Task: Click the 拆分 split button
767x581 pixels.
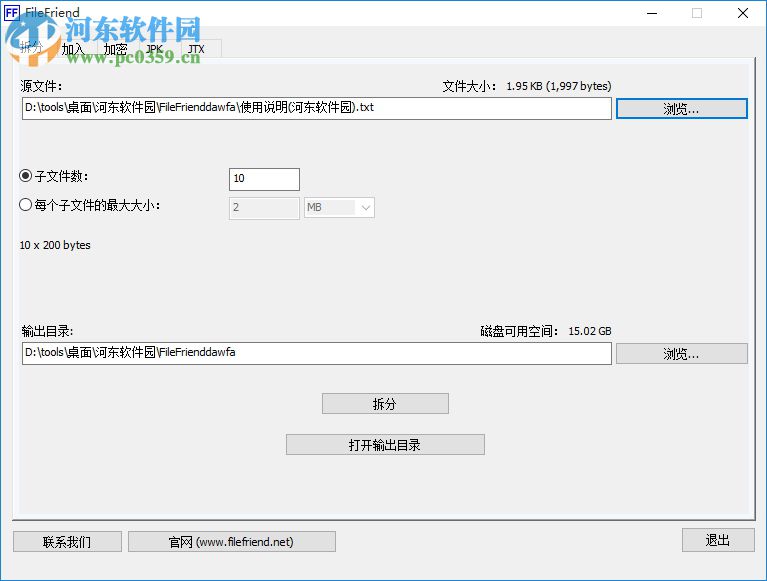Action: point(385,403)
